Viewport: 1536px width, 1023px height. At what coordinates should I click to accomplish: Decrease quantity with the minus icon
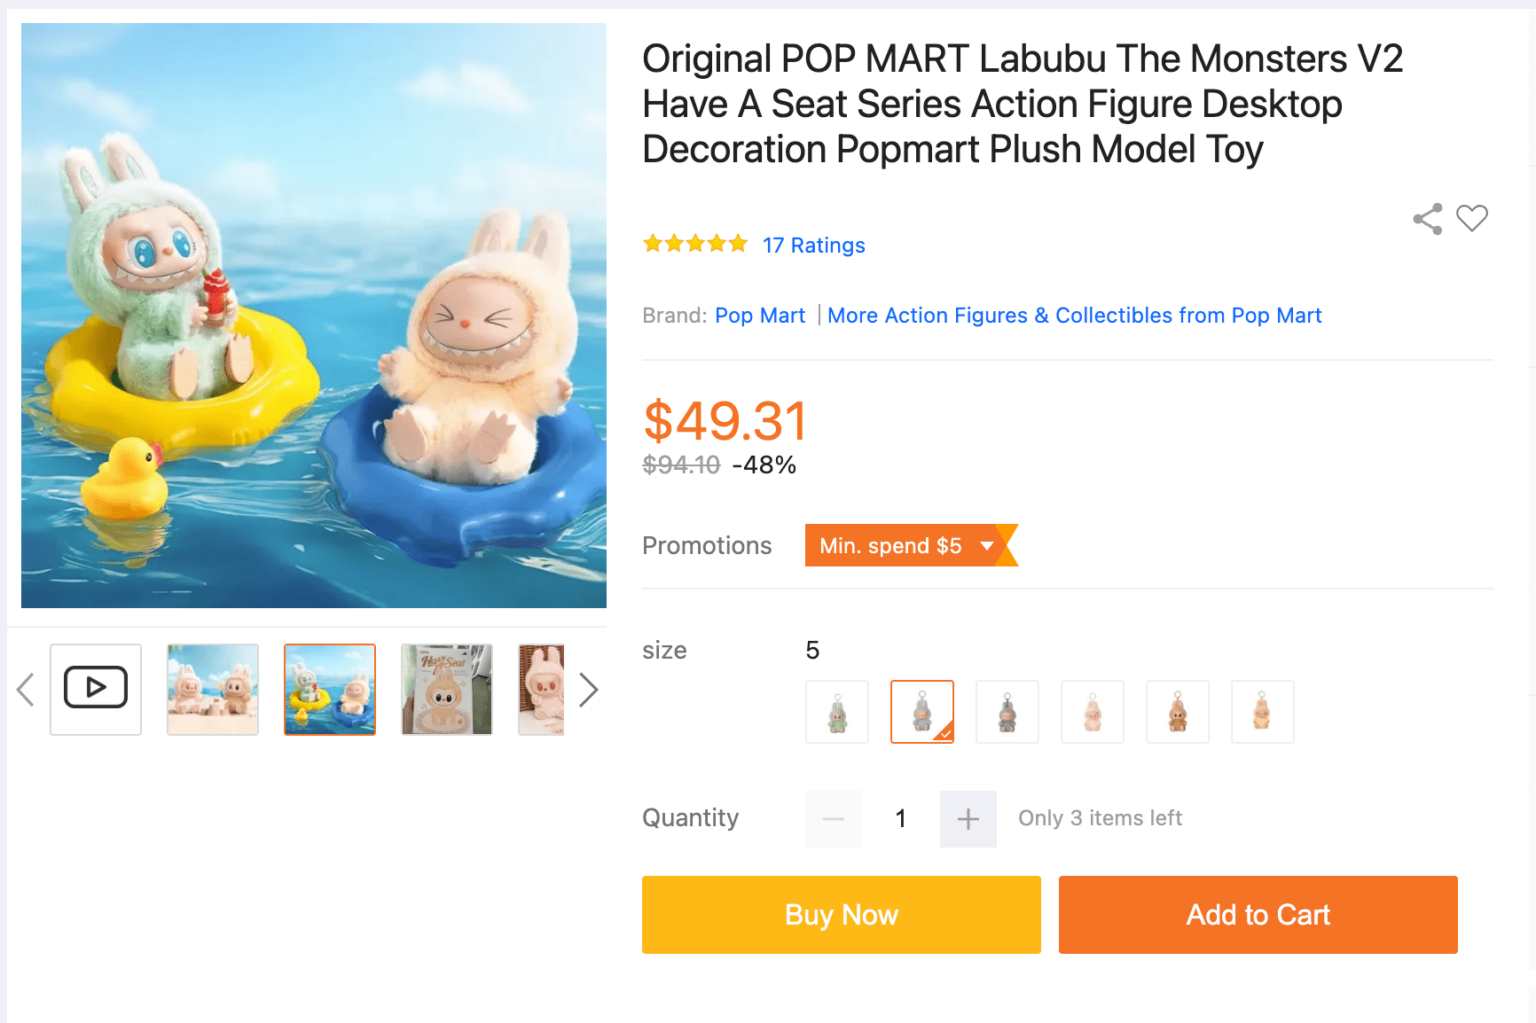click(833, 818)
